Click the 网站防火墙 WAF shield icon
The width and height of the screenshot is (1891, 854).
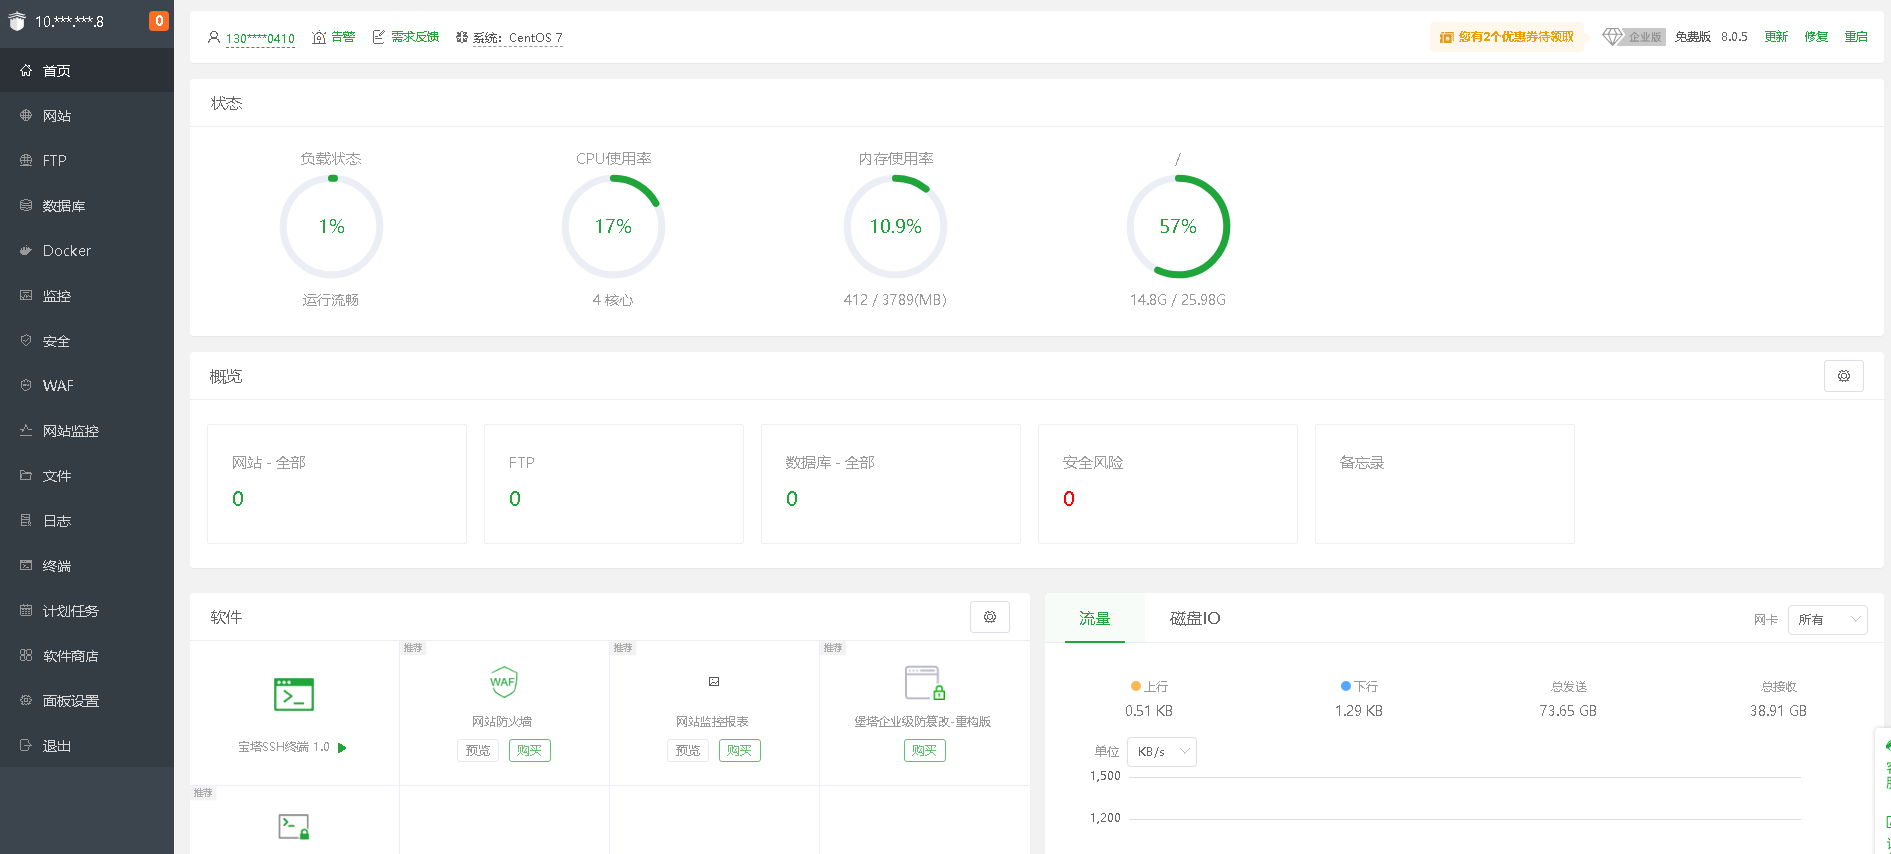(503, 682)
